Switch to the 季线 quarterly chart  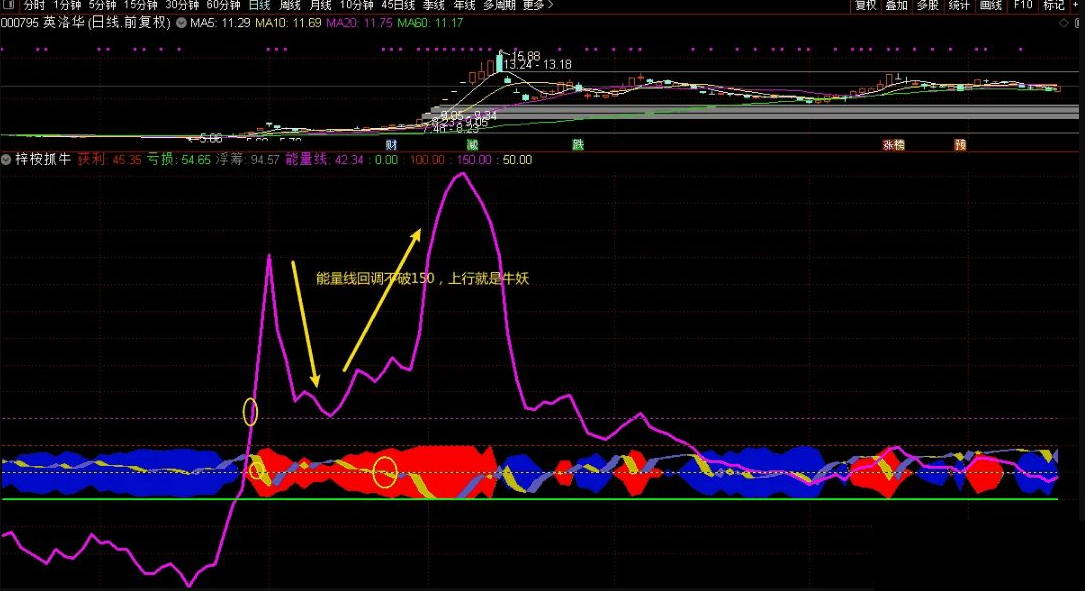click(x=434, y=5)
